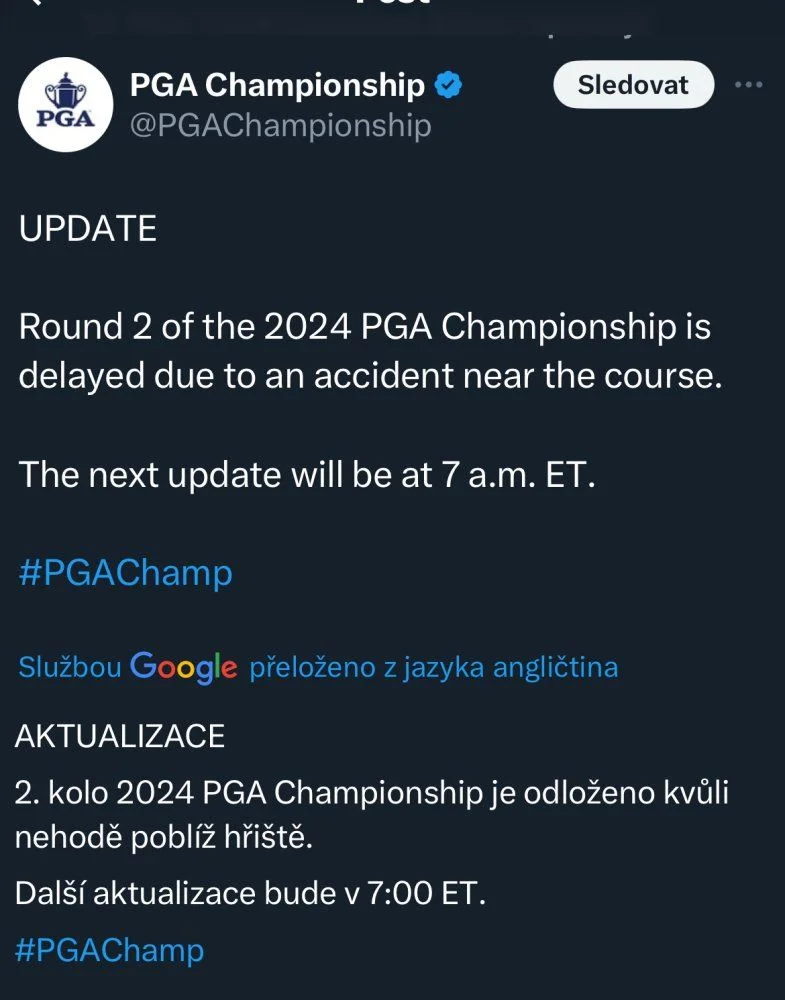This screenshot has width=785, height=1000.
Task: Tap the 'Službou' translation attribution word
Action: pyautogui.click(x=70, y=667)
